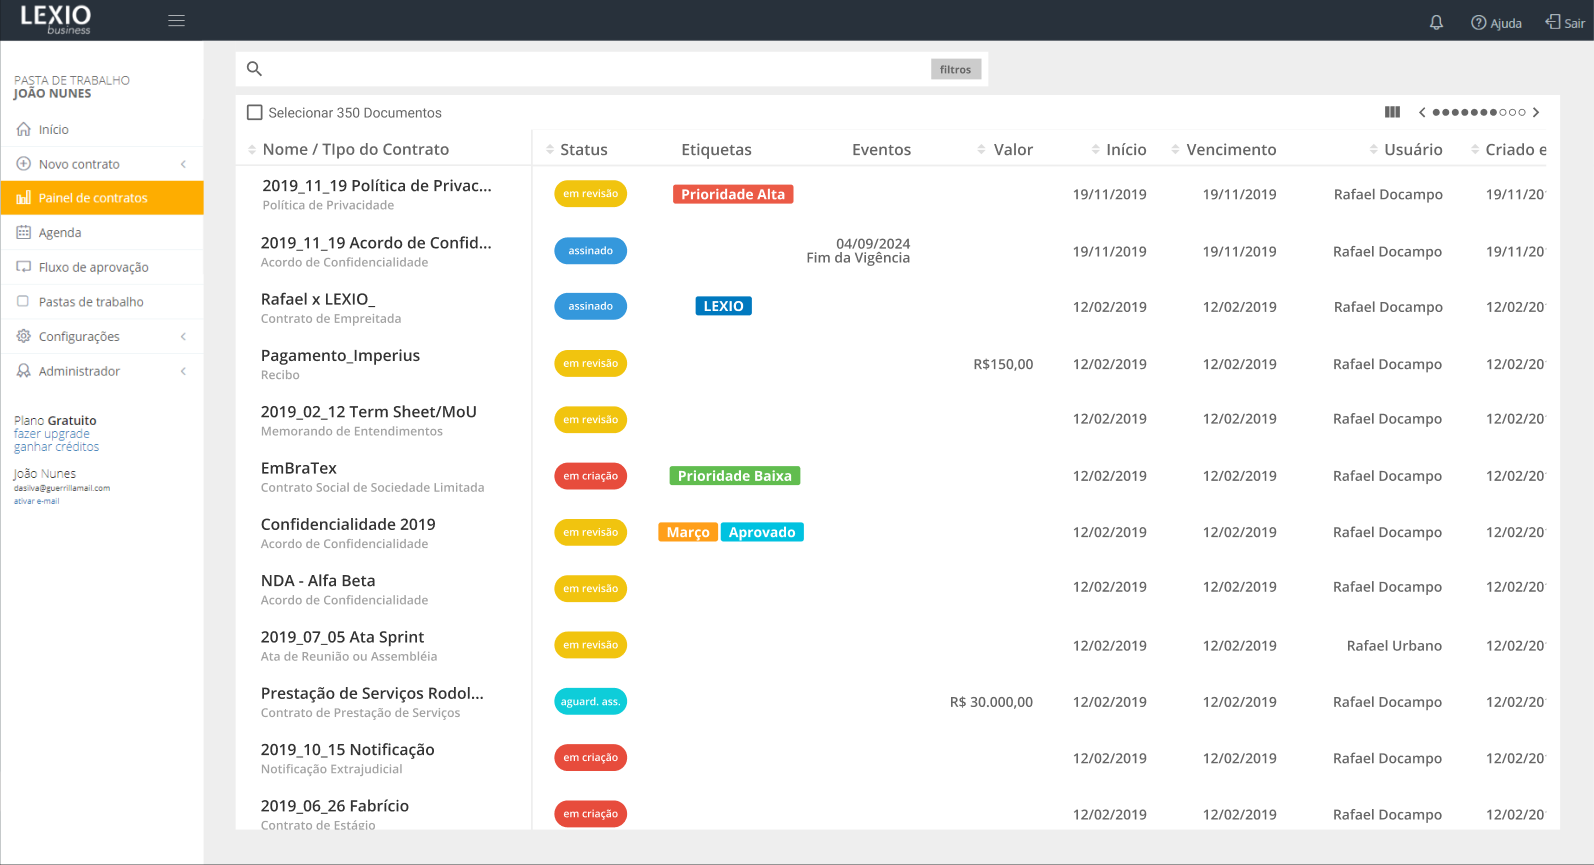Viewport: 1594px width, 865px height.
Task: Click the notifications bell icon
Action: (1436, 22)
